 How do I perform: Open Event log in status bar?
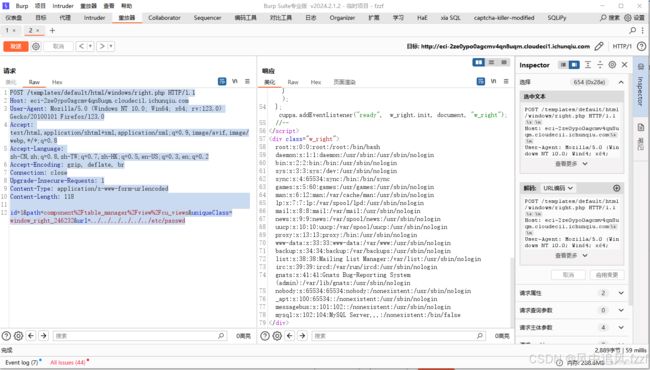click(22, 363)
